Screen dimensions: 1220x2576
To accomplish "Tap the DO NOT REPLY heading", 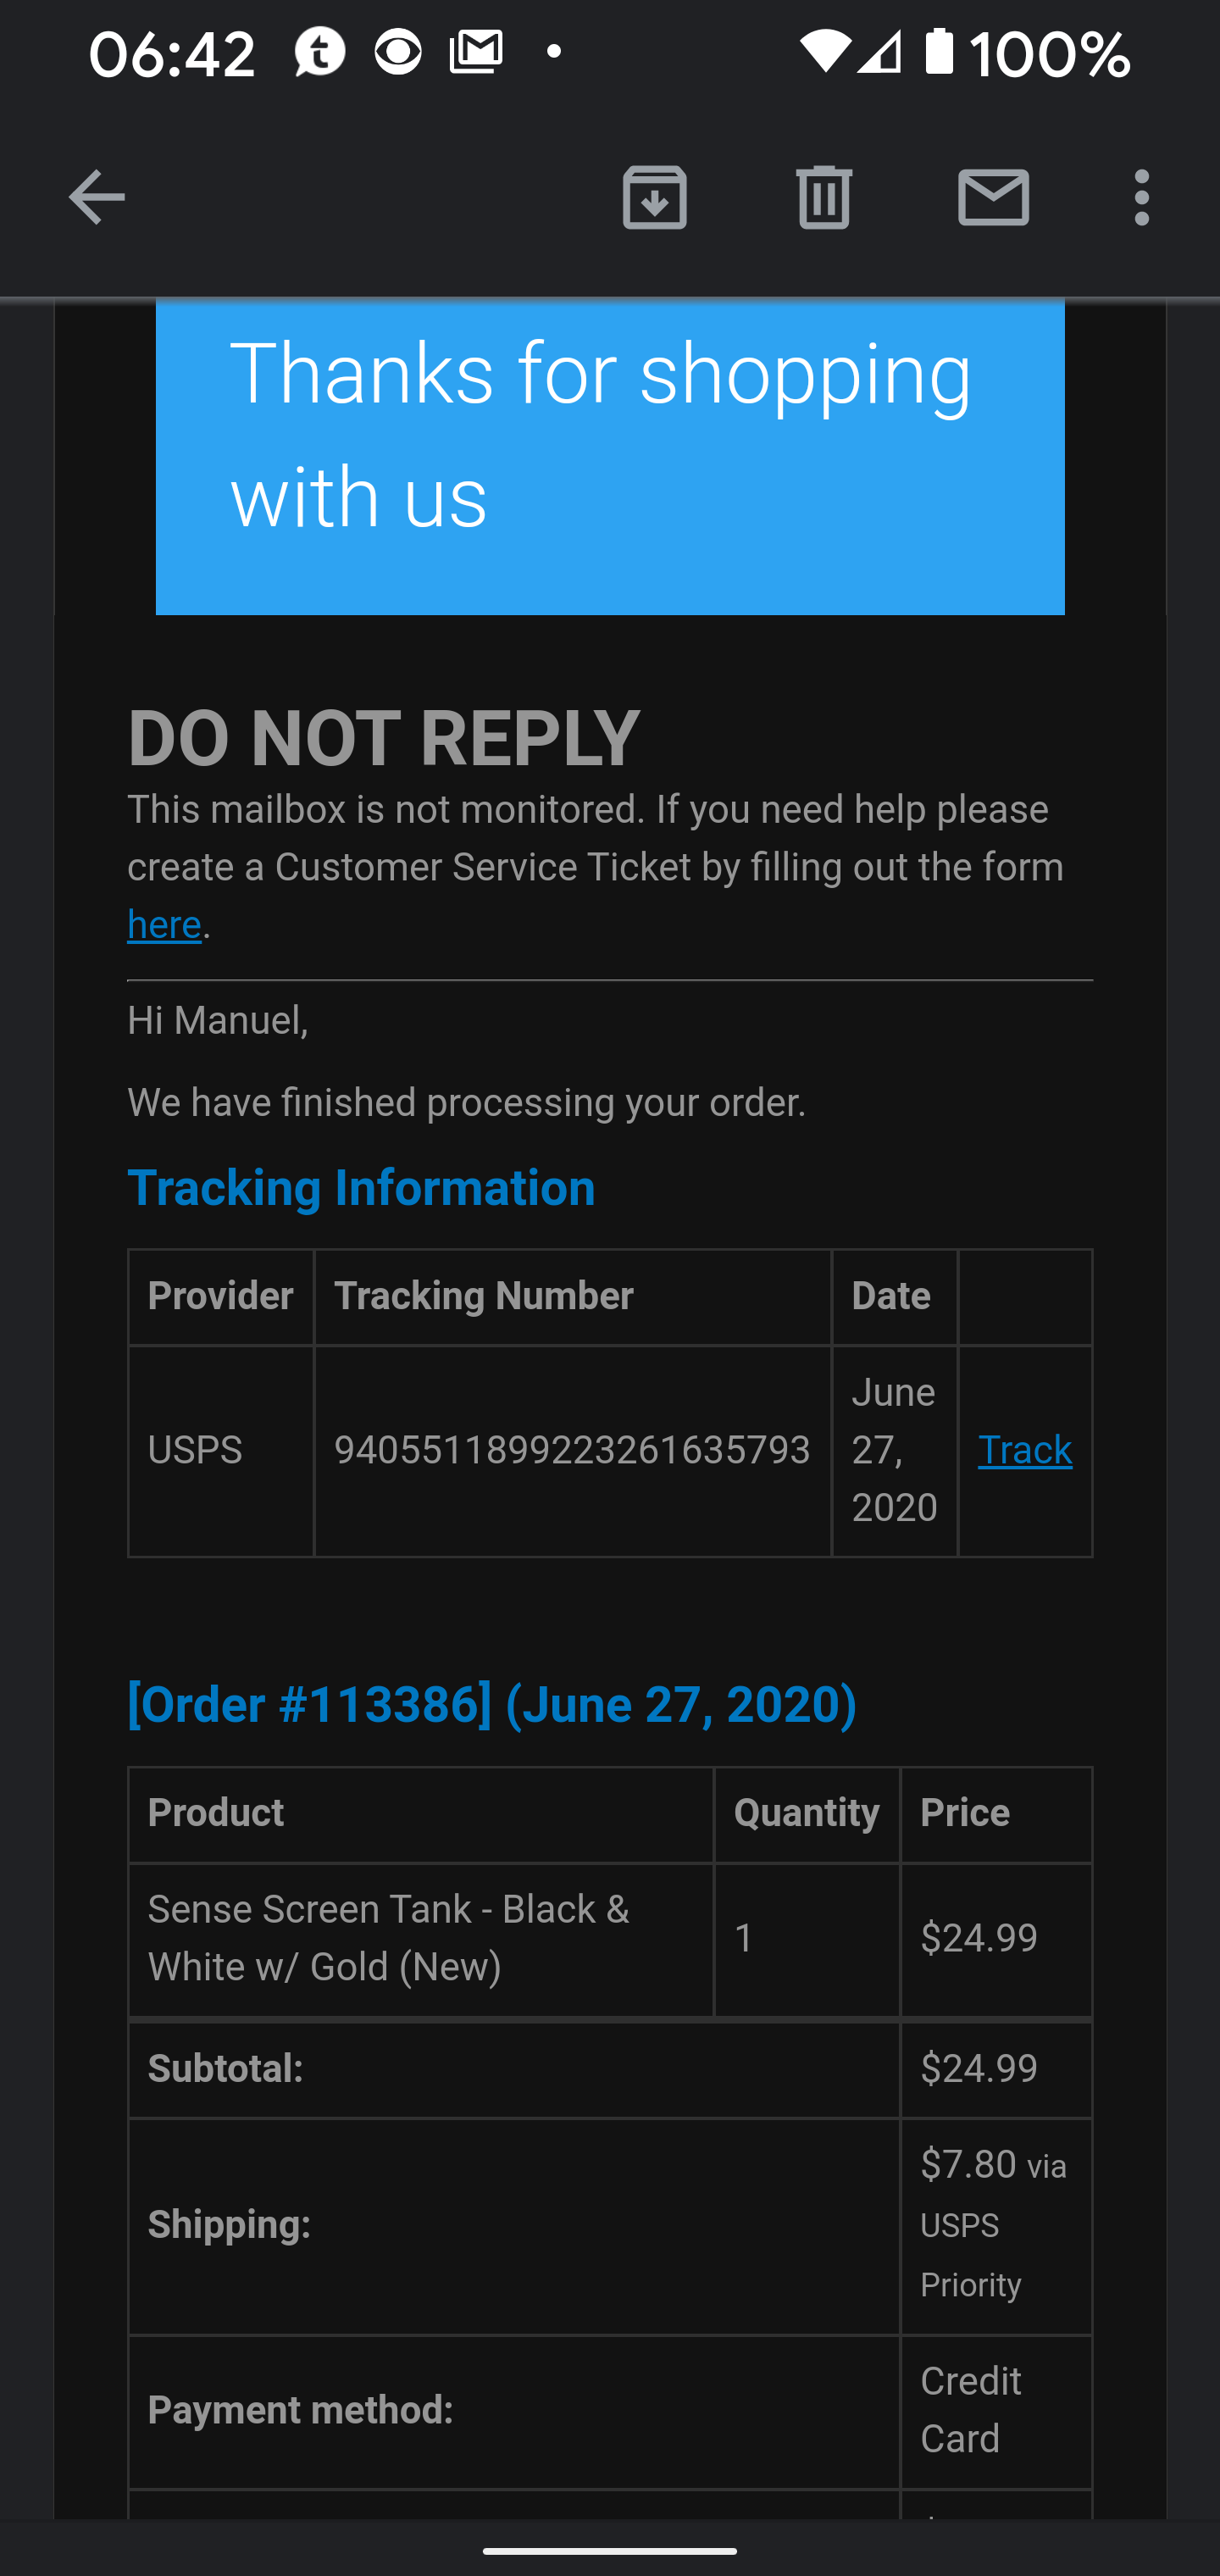I will pyautogui.click(x=383, y=738).
